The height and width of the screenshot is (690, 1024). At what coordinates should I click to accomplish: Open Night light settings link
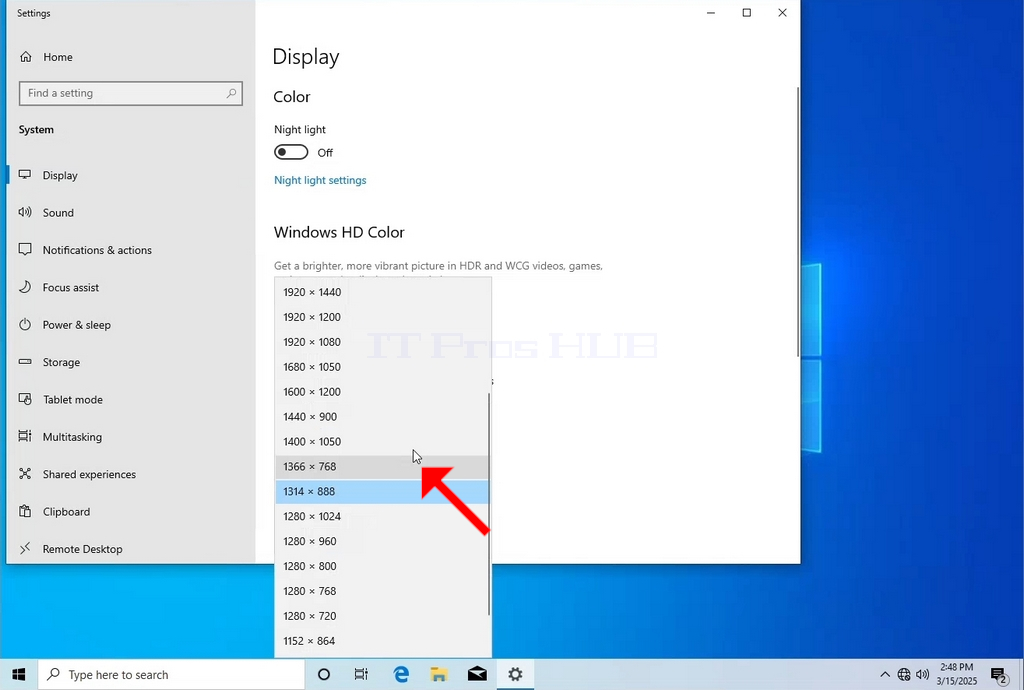click(x=320, y=180)
